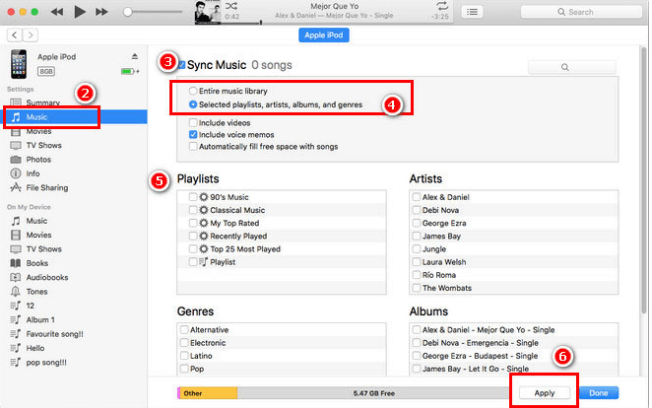Start playback with the play button

(x=79, y=12)
